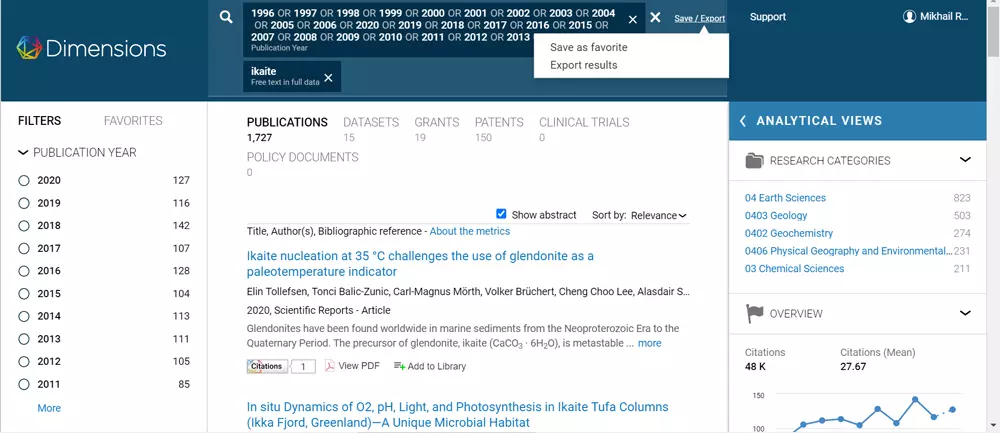Viewport: 1000px width, 433px height.
Task: Click Add to Library icon
Action: (x=399, y=366)
